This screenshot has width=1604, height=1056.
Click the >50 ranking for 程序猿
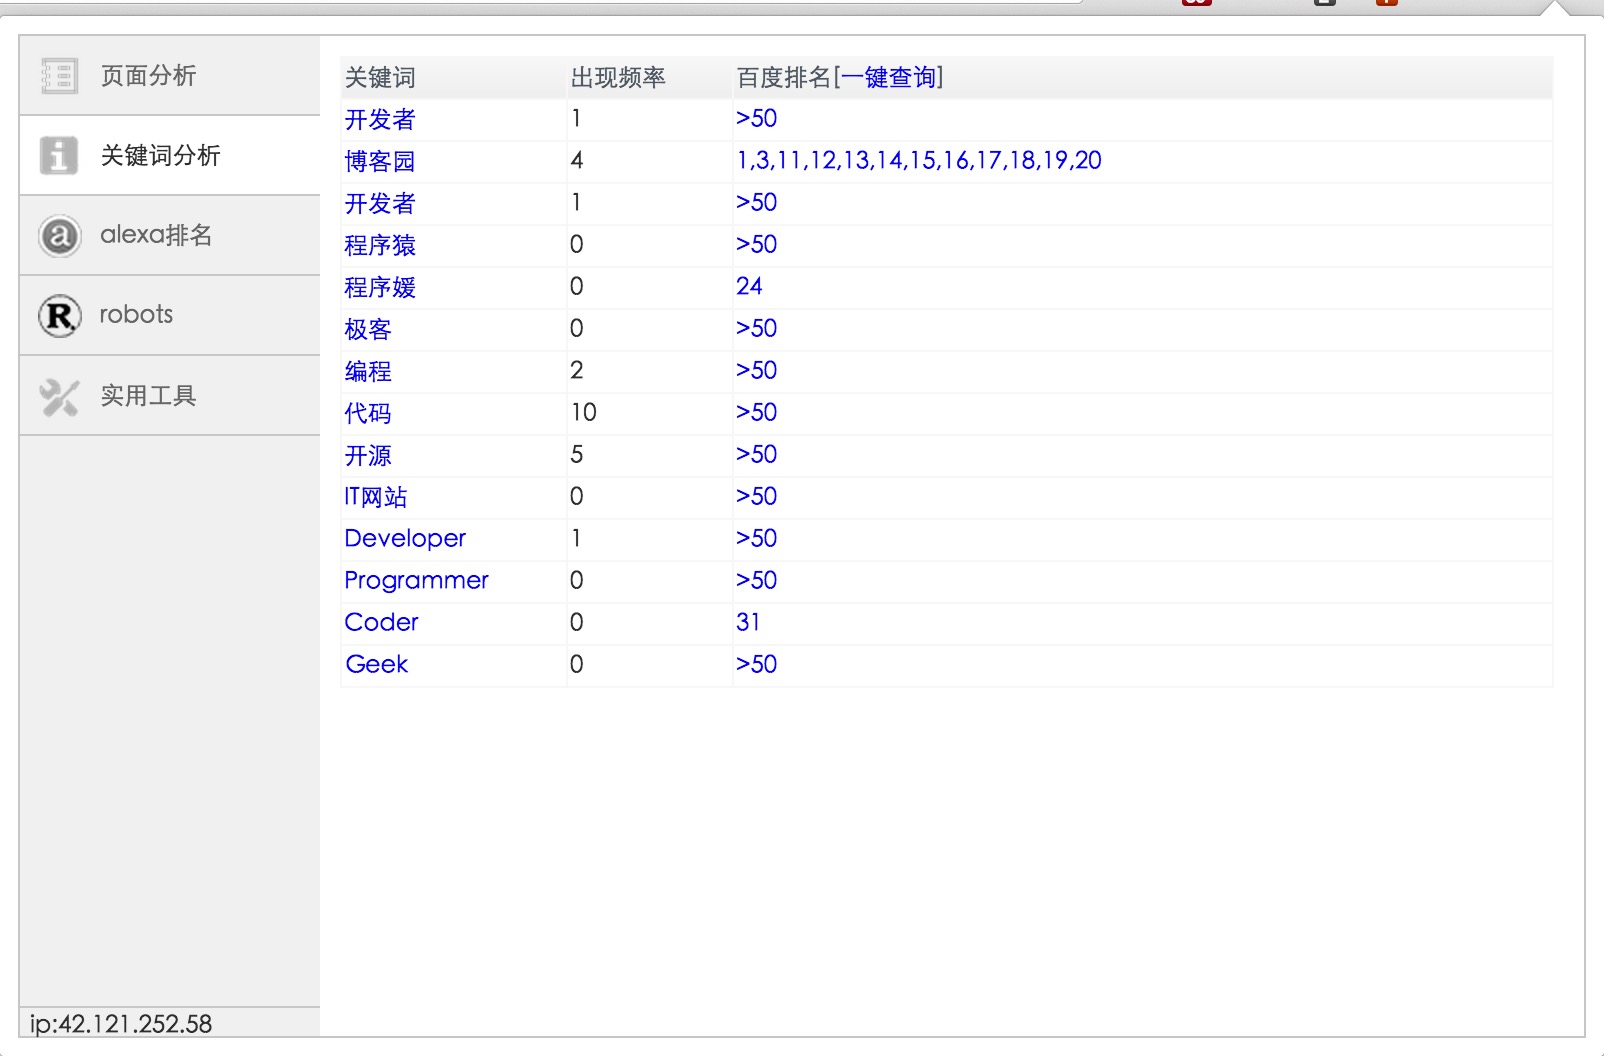point(757,244)
